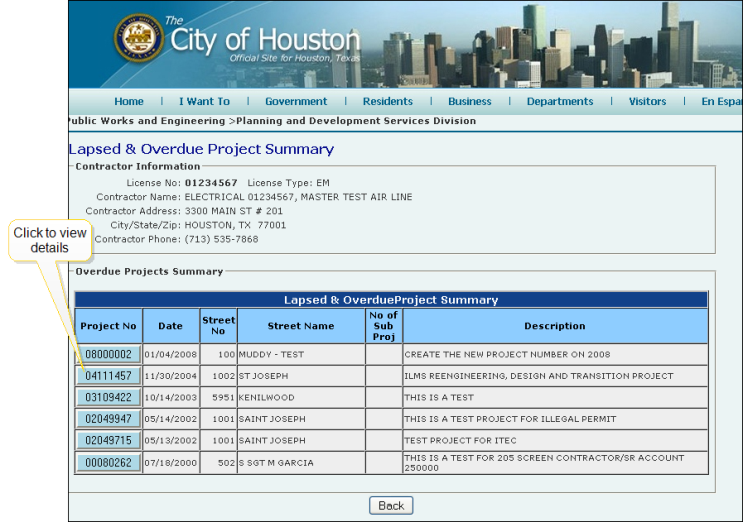Open the Home menu item

tap(129, 101)
